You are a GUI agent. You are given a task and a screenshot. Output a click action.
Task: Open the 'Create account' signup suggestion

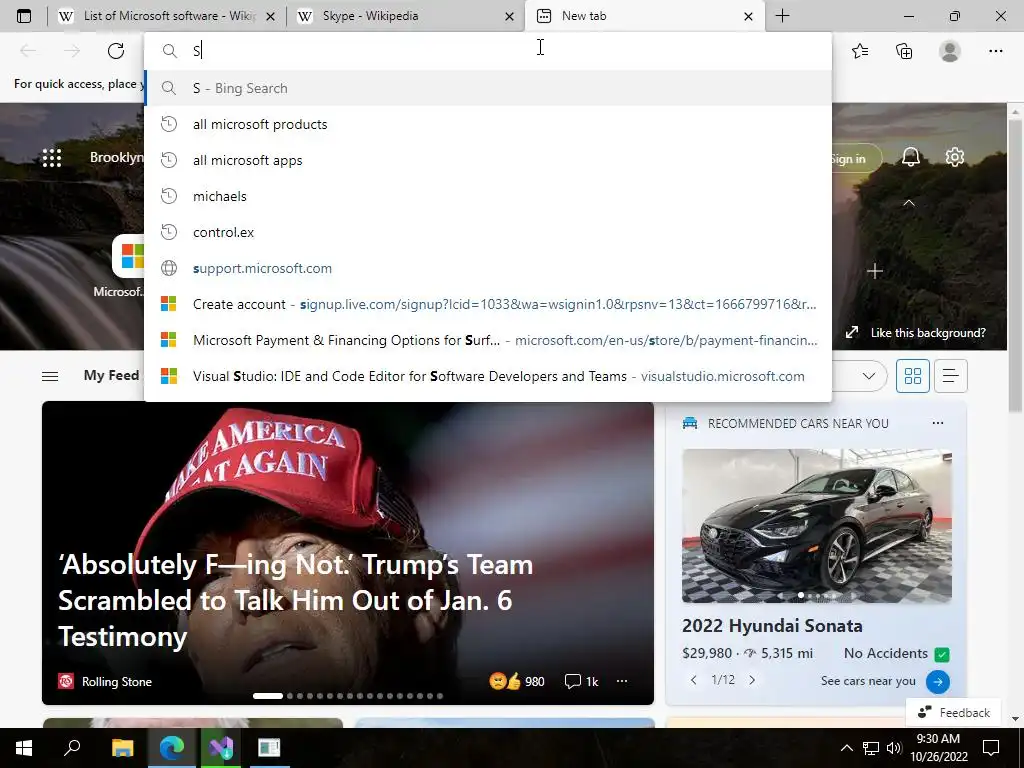(x=488, y=304)
